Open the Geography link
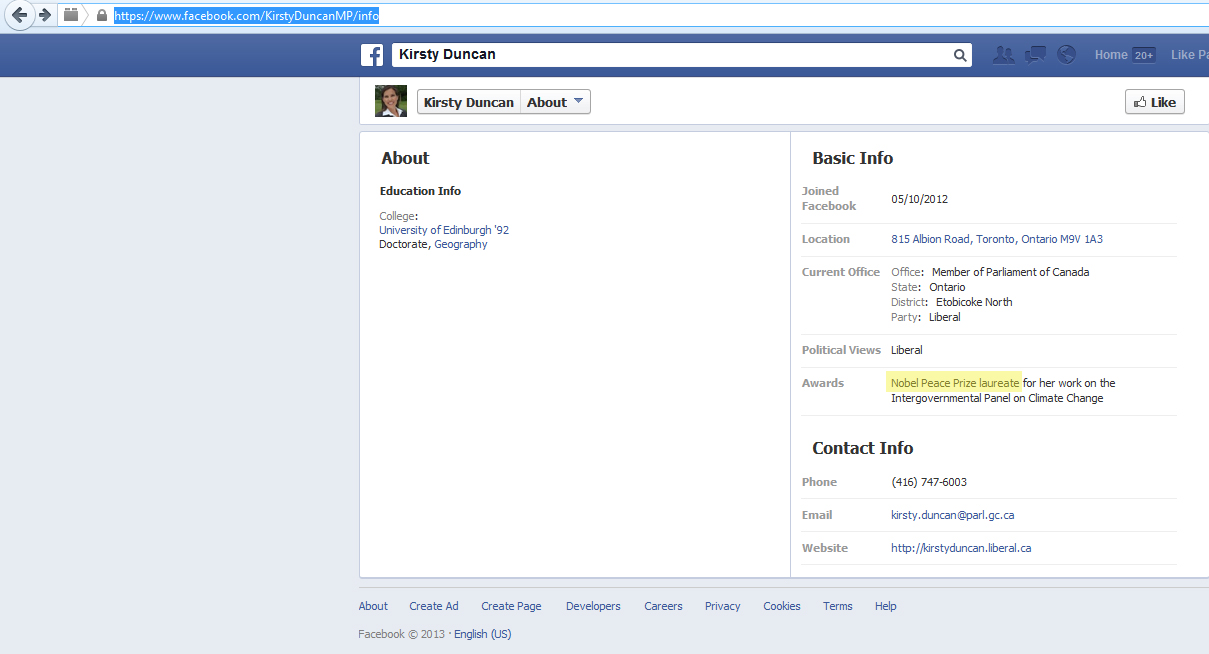The height and width of the screenshot is (654, 1209). click(x=460, y=244)
